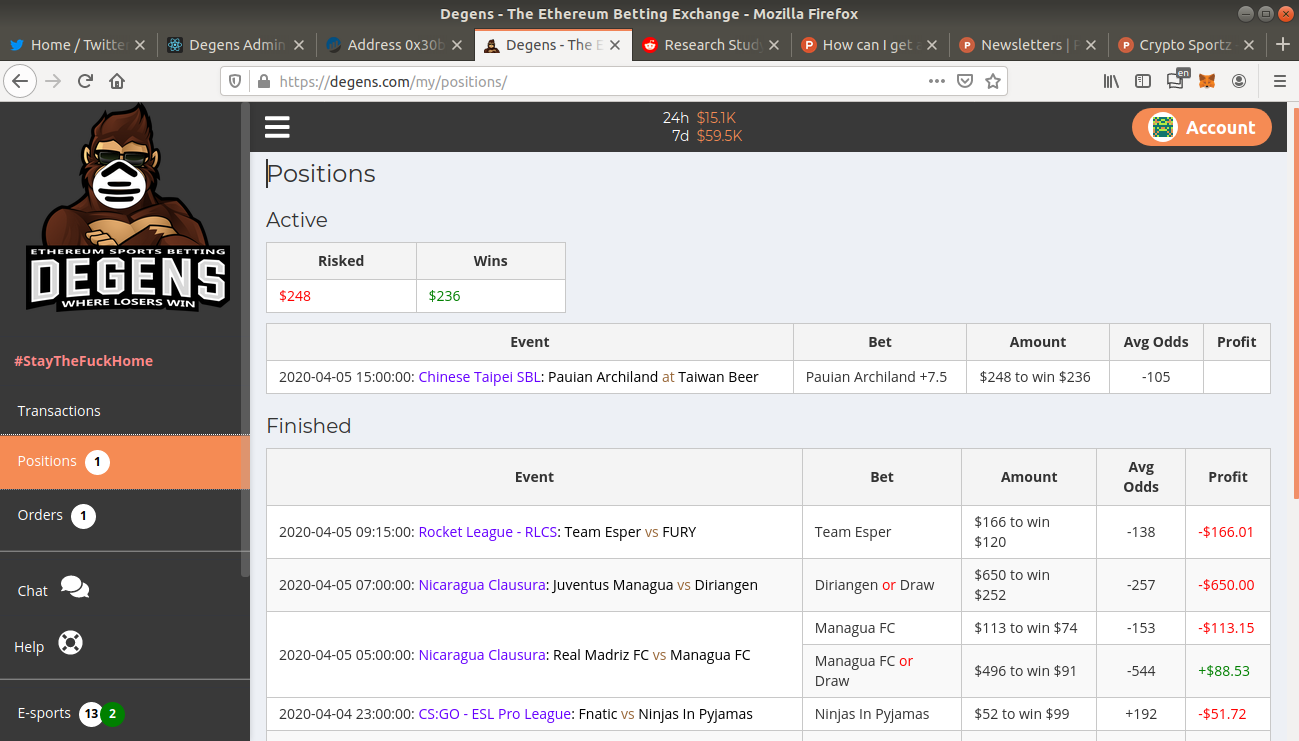Click the chat speech bubbles icon
This screenshot has width=1299, height=741.
pos(75,587)
